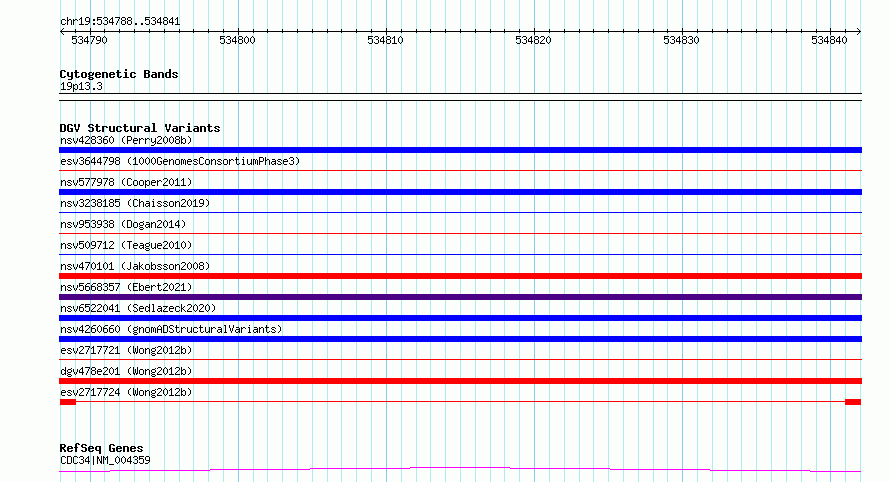
Task: Click ruler position 534820
Action: click(x=534, y=40)
